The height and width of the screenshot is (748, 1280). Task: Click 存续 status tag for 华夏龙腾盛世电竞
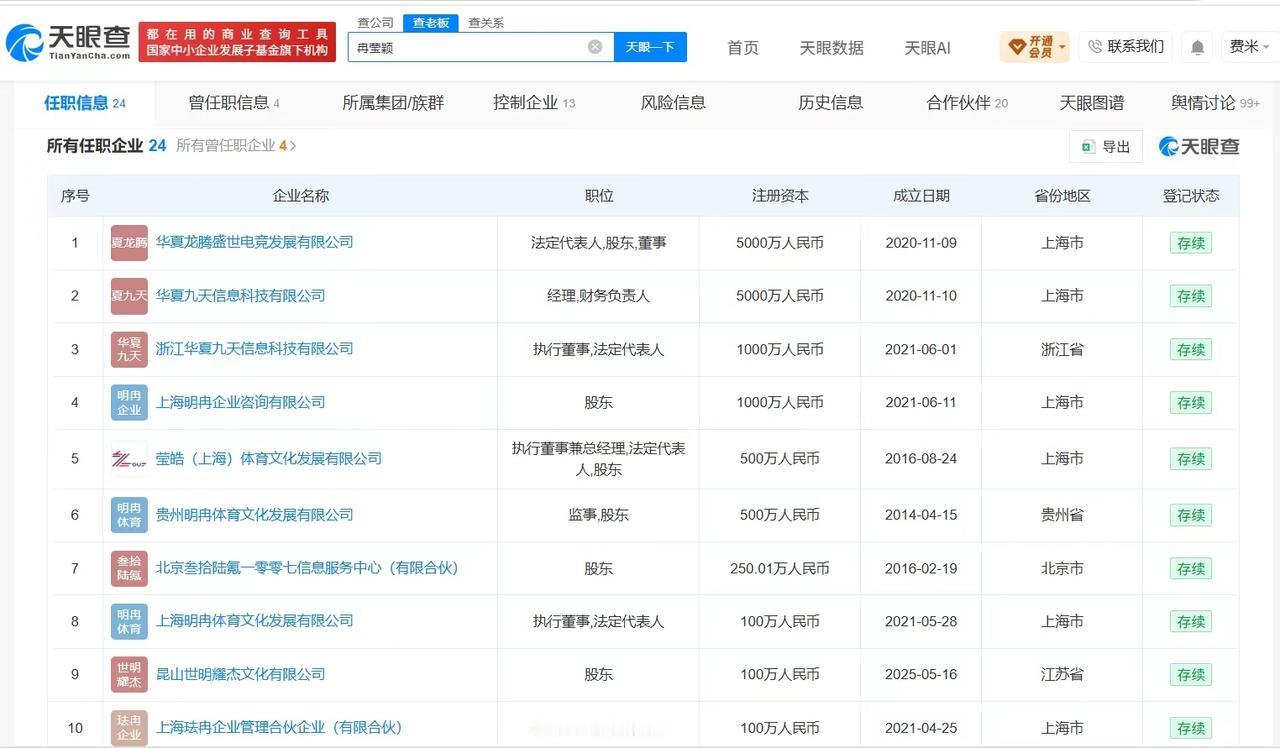click(x=1191, y=243)
